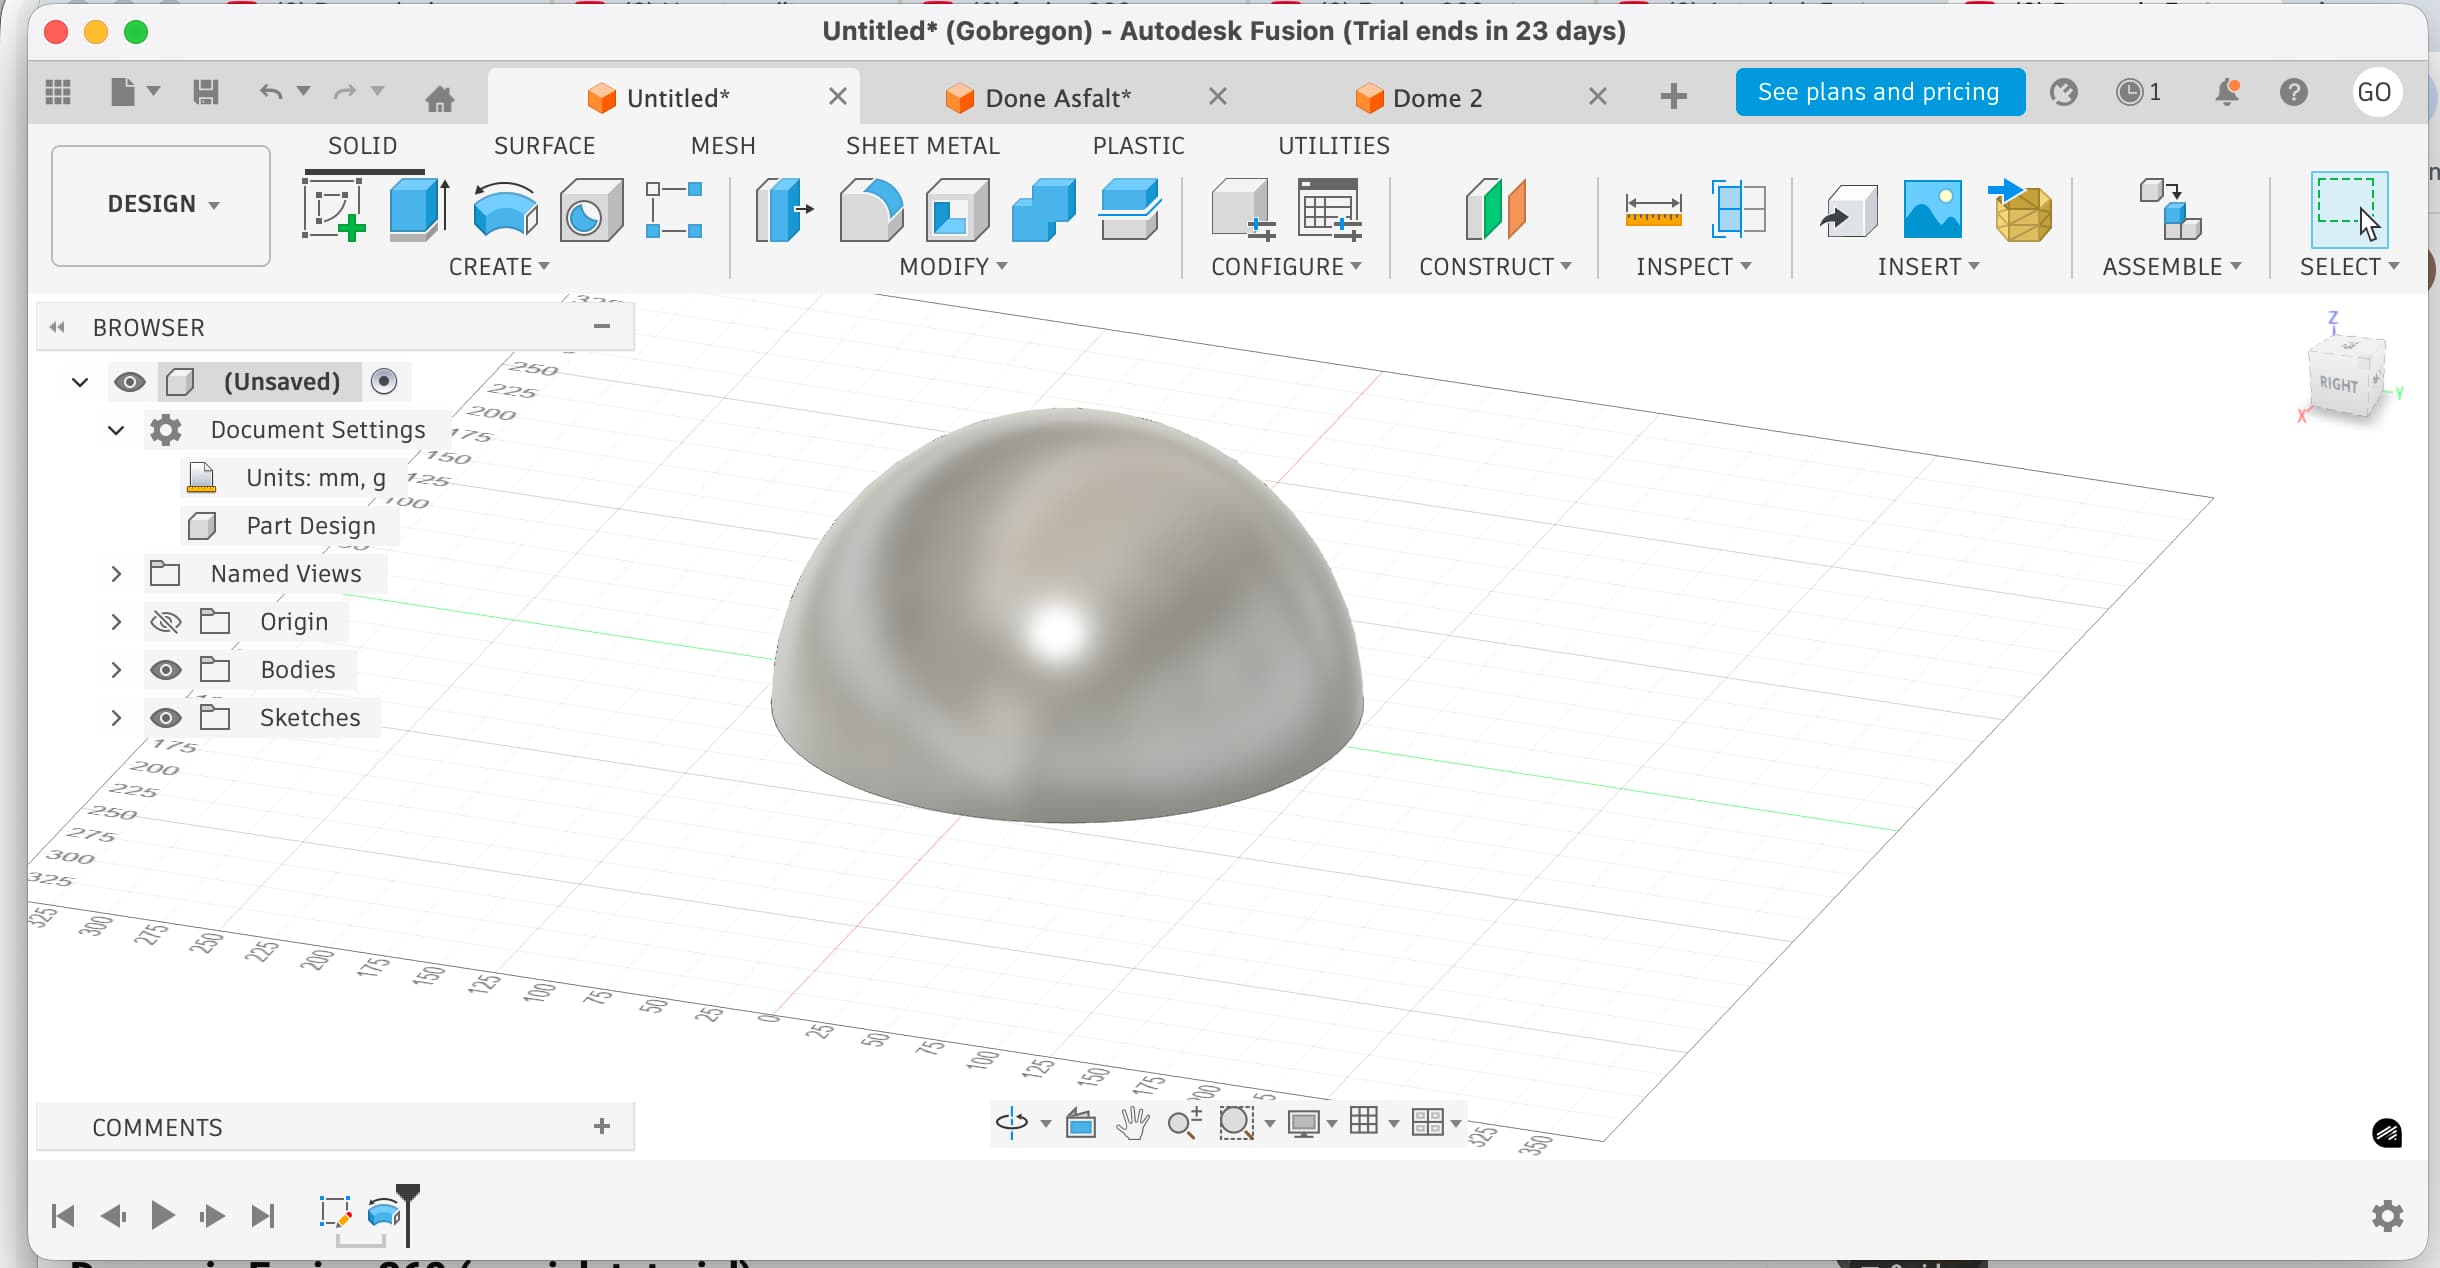This screenshot has height=1268, width=2440.
Task: Expand the Named Views folder
Action: click(116, 573)
